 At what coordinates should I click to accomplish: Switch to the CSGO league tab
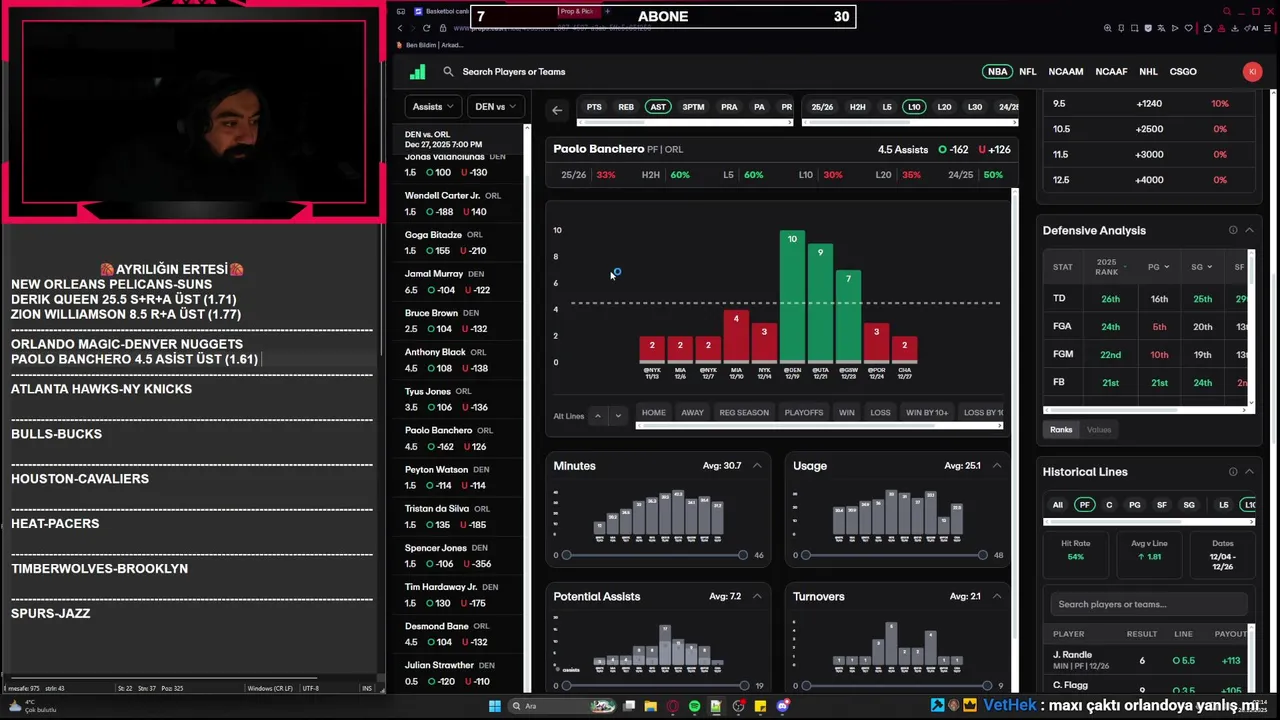coord(1183,72)
